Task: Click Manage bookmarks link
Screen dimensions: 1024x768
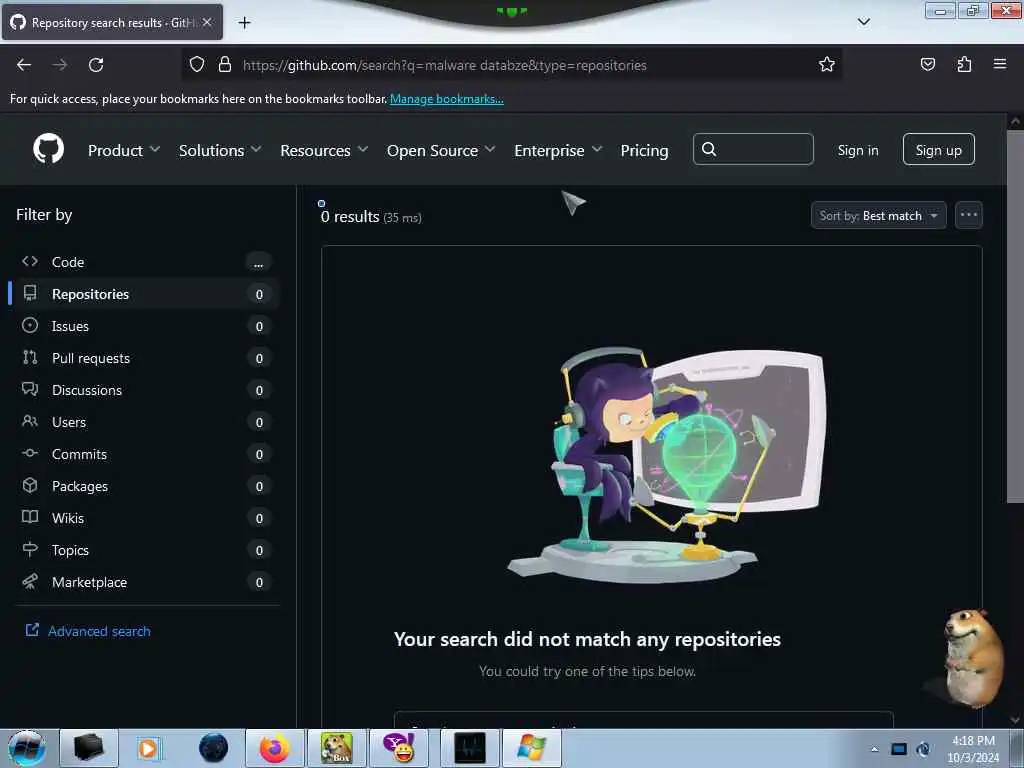Action: tap(447, 99)
